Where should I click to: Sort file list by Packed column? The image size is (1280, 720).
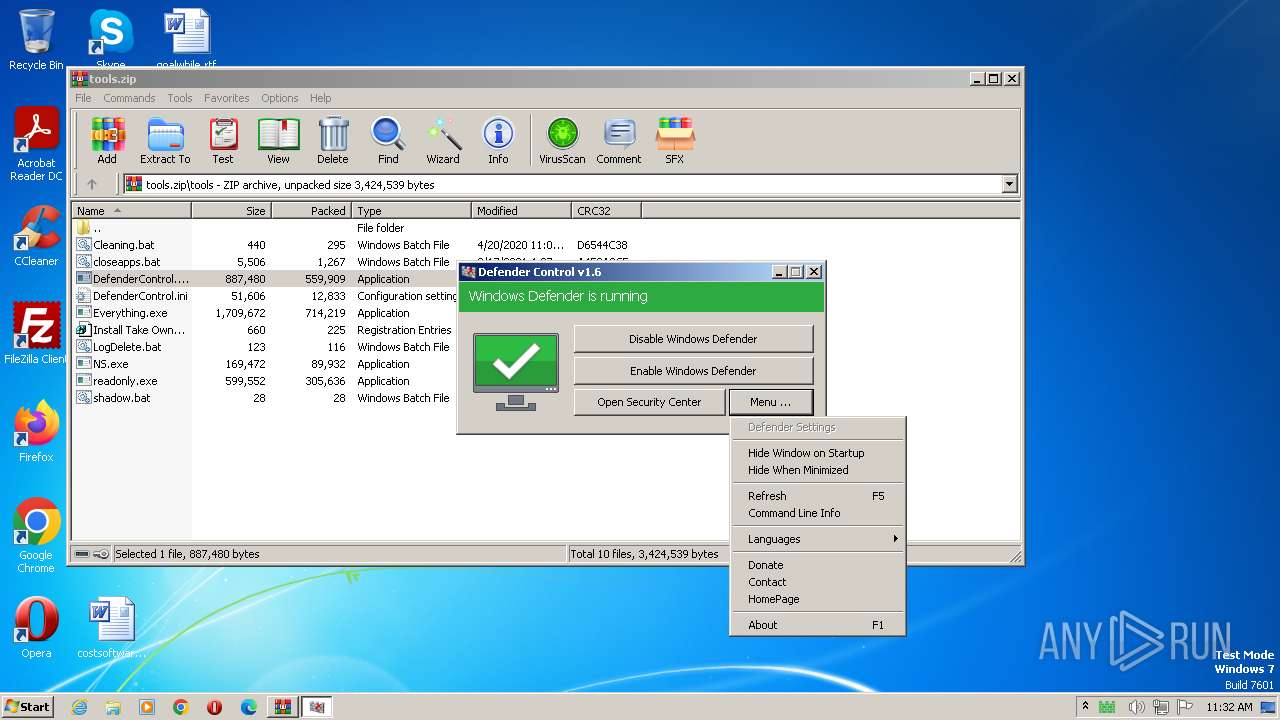pos(311,211)
